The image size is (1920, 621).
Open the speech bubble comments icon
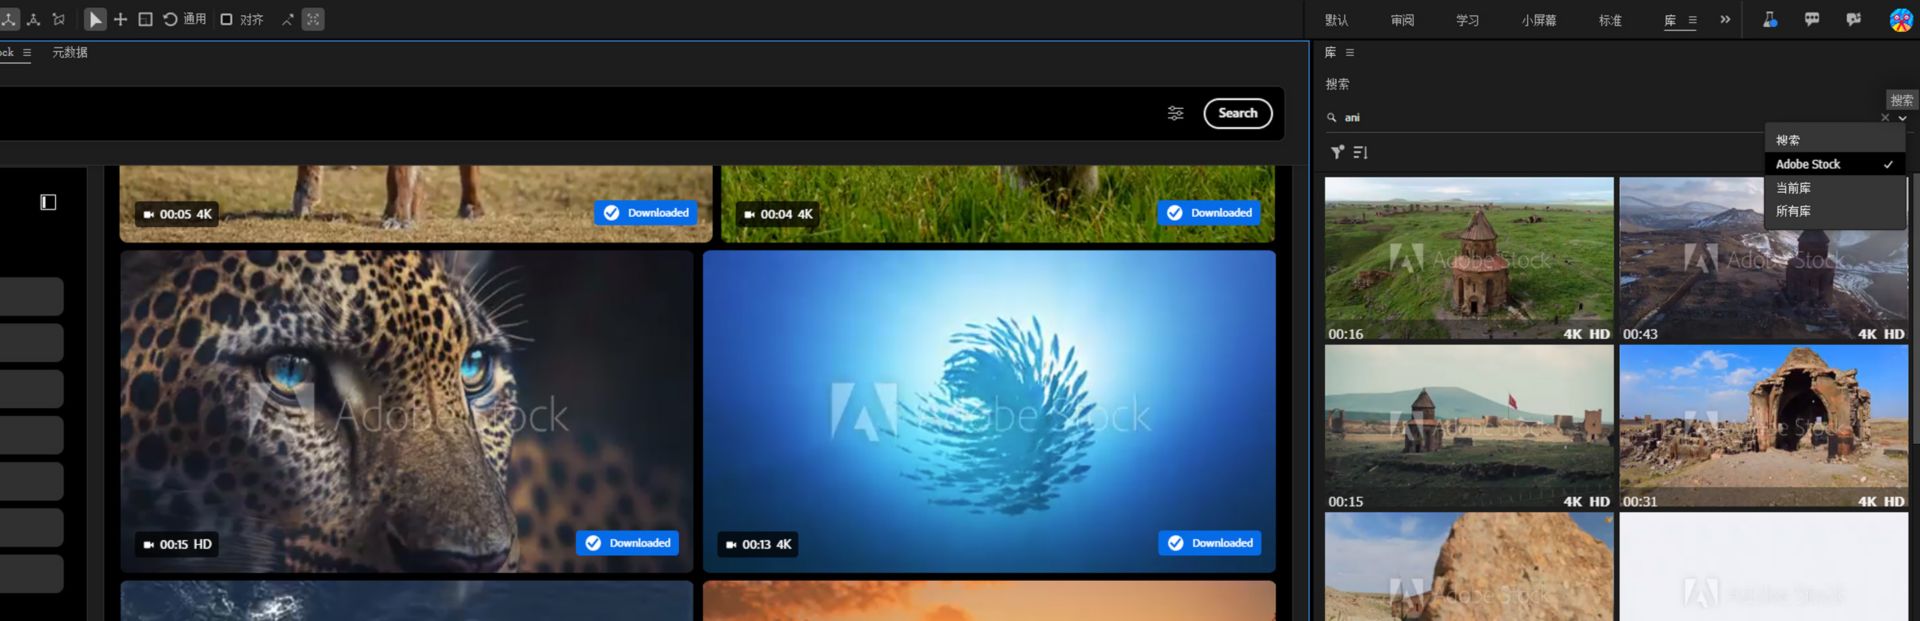(1812, 19)
